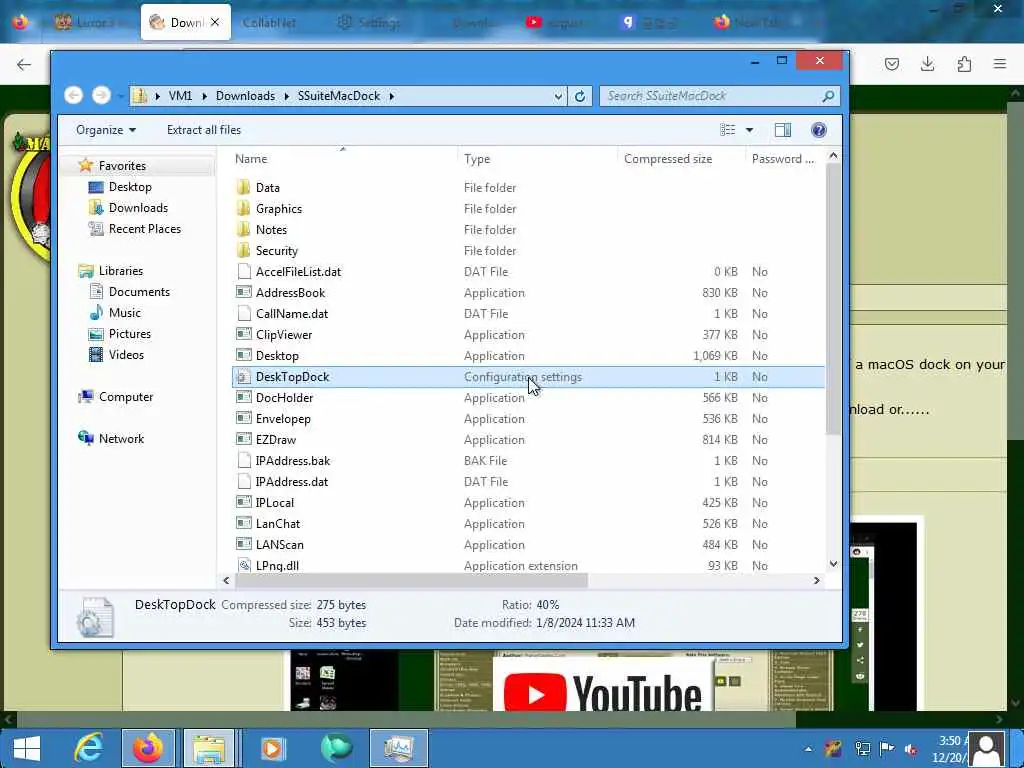Change view with the view icon
The width and height of the screenshot is (1024, 768).
click(x=728, y=130)
